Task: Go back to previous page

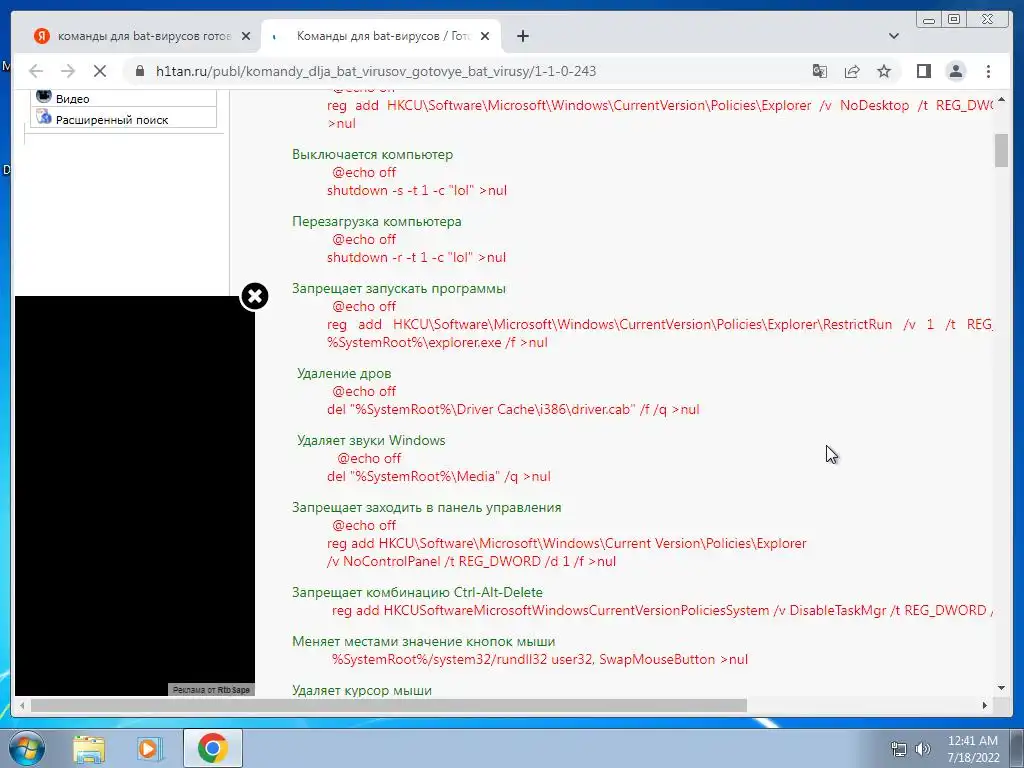Action: [36, 71]
